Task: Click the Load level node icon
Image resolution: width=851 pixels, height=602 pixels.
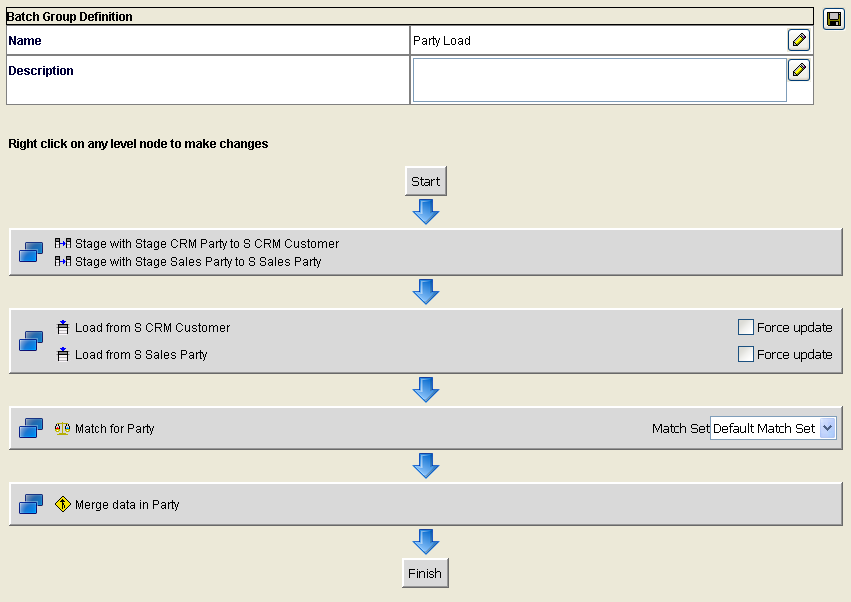Action: tap(29, 340)
